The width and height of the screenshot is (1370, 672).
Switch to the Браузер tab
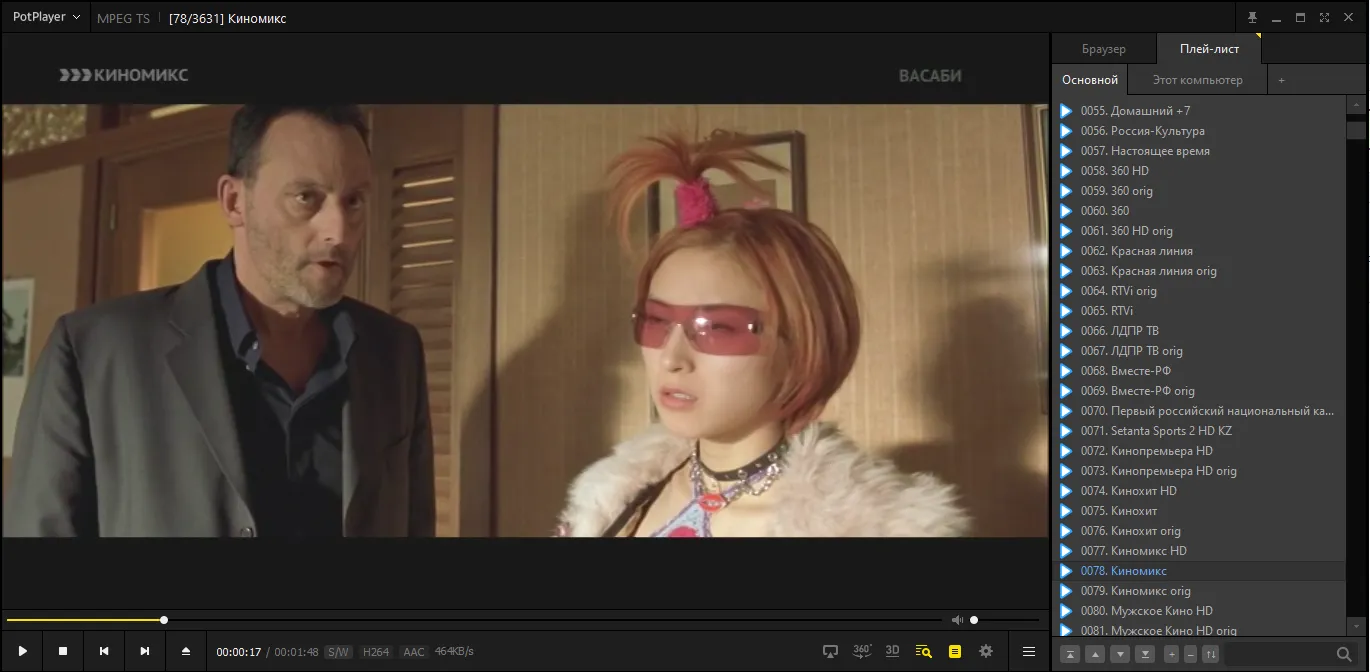tap(1104, 49)
